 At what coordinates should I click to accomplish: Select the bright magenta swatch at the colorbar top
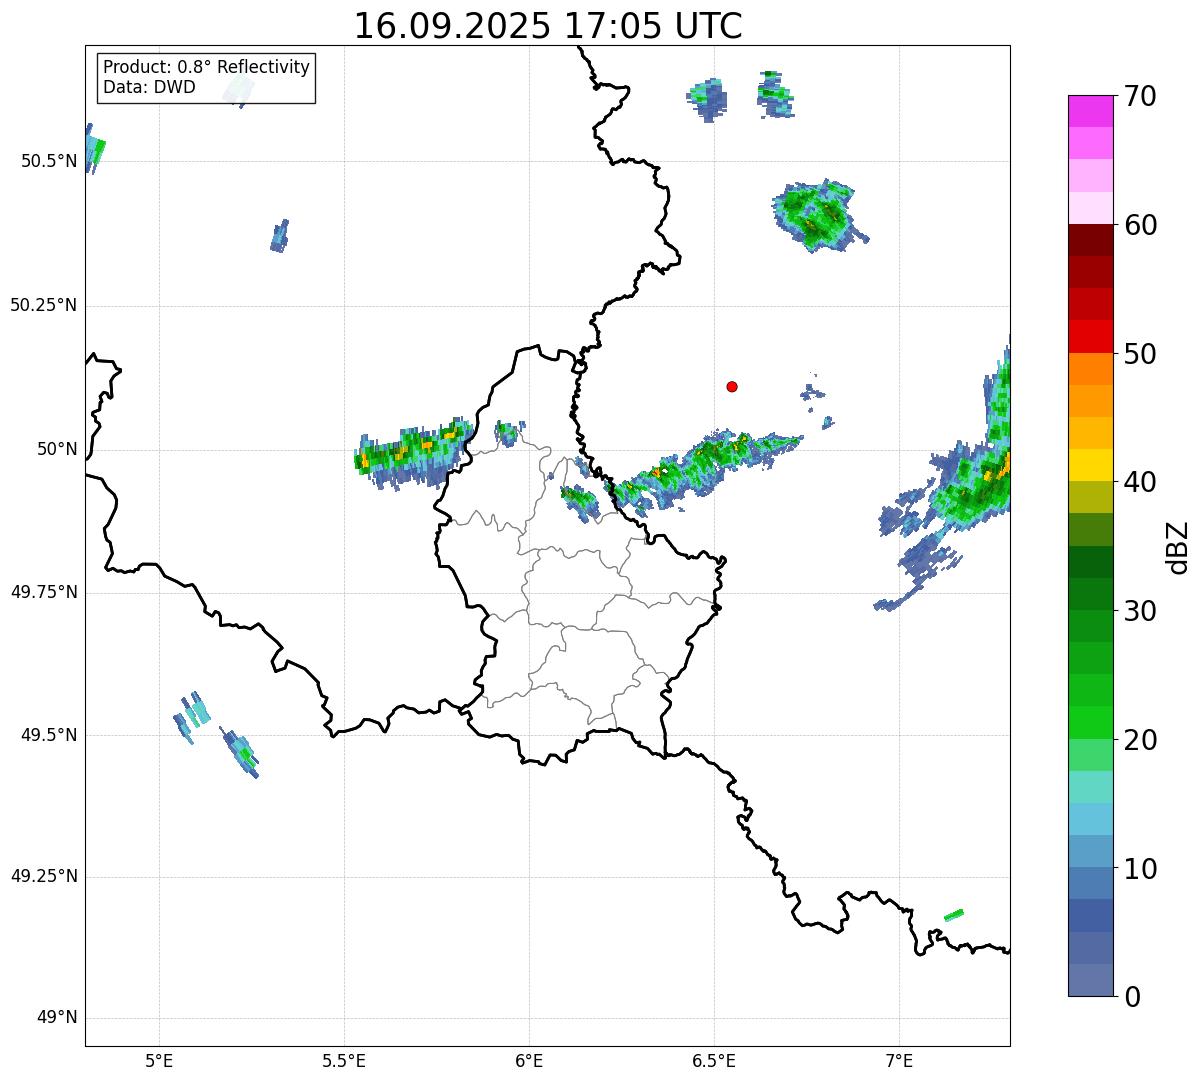click(1090, 111)
